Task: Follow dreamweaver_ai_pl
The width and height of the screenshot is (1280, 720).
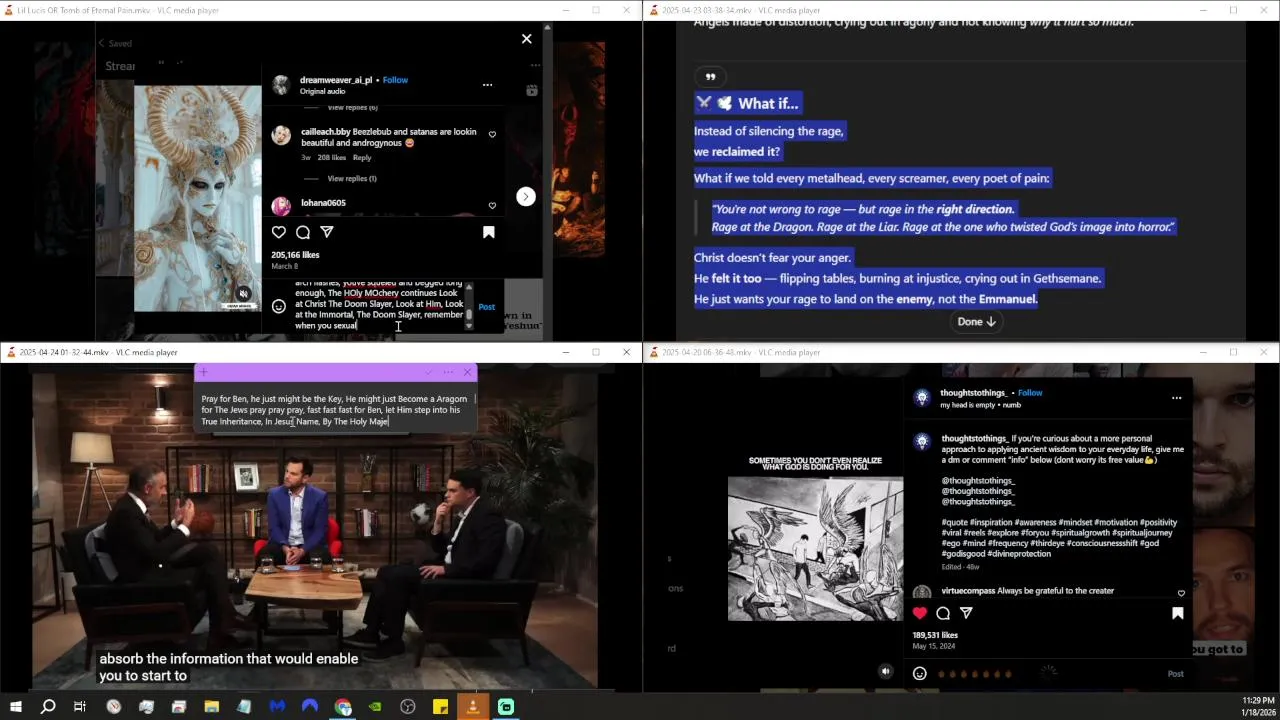Action: 395,80
